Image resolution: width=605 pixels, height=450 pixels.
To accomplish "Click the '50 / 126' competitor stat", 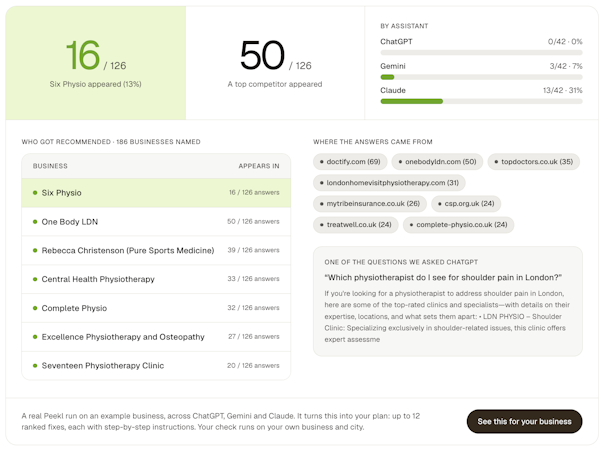I will pyautogui.click(x=275, y=56).
